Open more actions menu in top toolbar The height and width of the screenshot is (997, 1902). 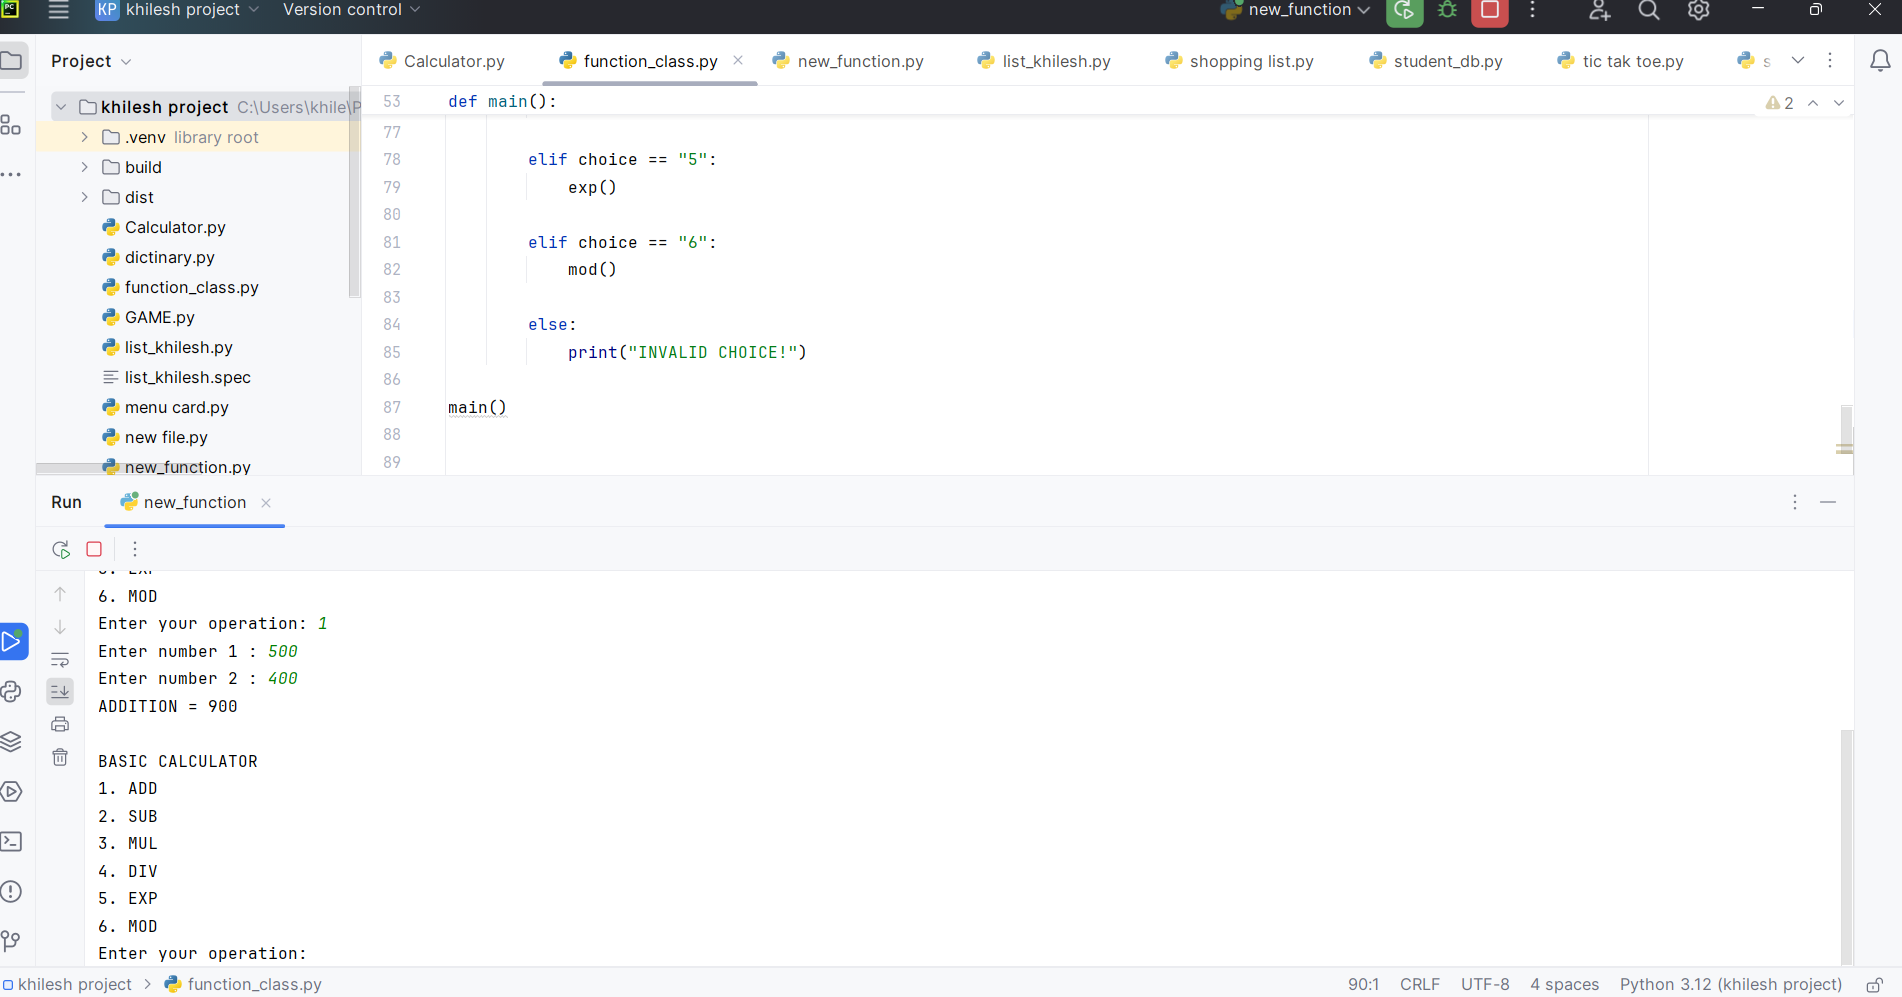point(1532,10)
